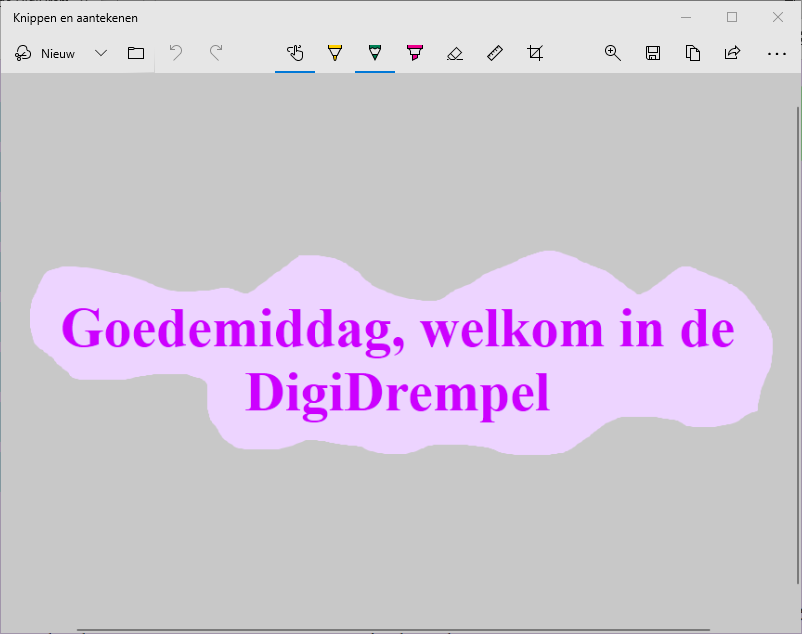Image resolution: width=802 pixels, height=634 pixels.
Task: Open a file with the folder icon
Action: tap(136, 53)
